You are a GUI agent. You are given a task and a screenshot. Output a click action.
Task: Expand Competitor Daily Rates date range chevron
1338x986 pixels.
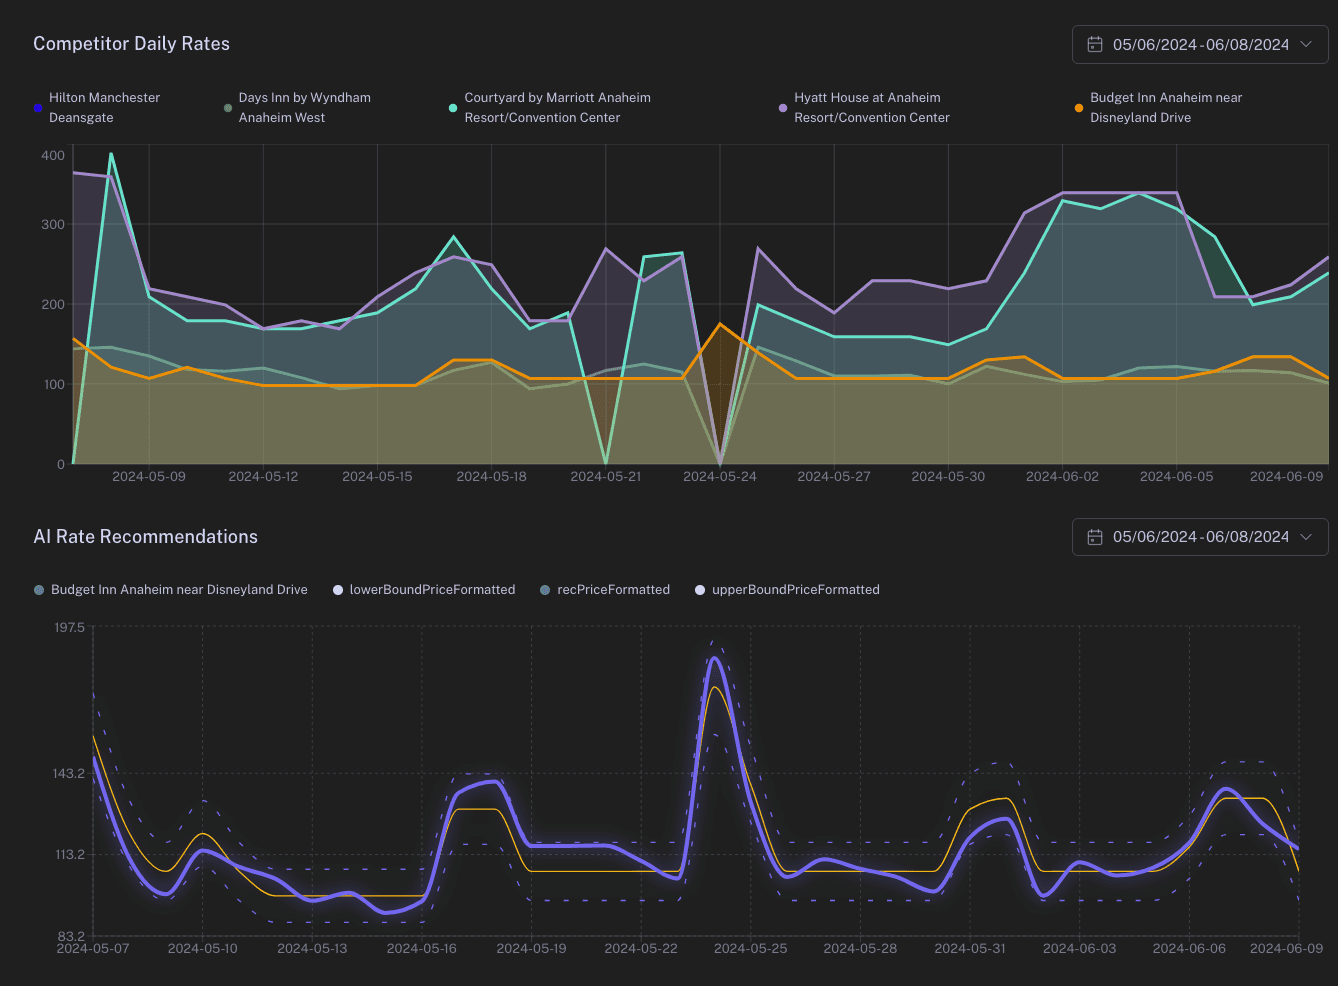coord(1306,45)
